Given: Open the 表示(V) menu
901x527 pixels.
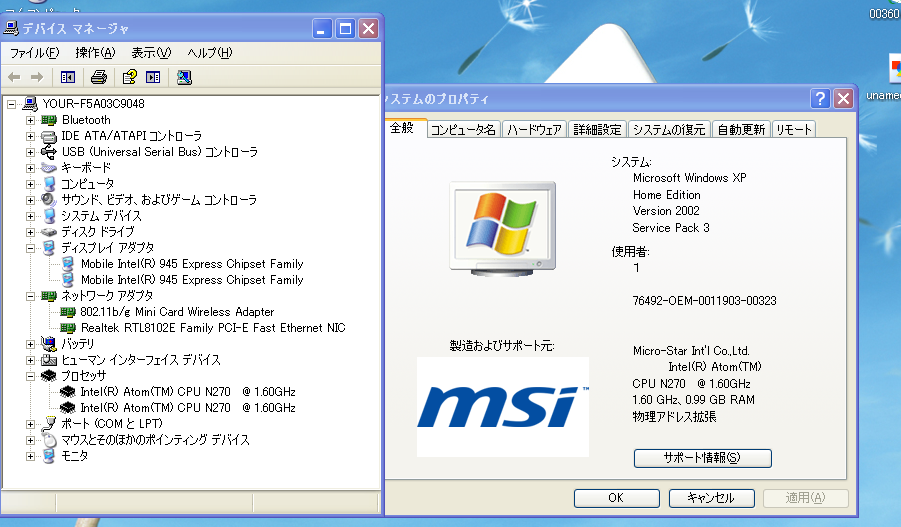Looking at the screenshot, I should tap(151, 53).
